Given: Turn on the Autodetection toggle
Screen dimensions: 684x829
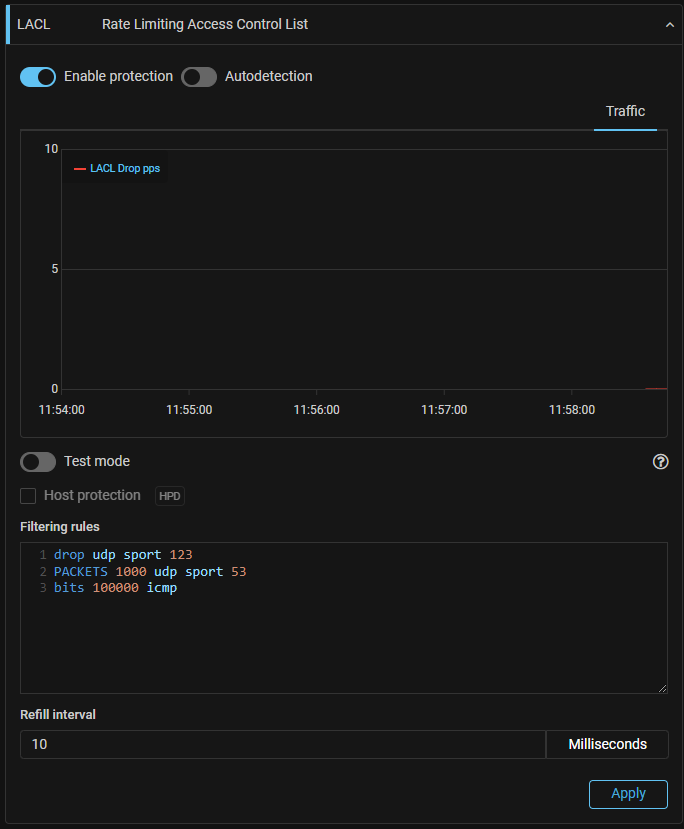Looking at the screenshot, I should coord(199,77).
